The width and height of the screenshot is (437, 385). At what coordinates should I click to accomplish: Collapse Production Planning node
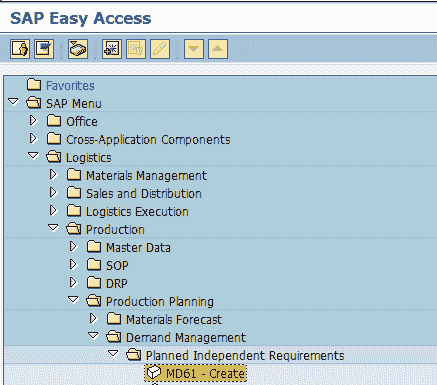(73, 299)
